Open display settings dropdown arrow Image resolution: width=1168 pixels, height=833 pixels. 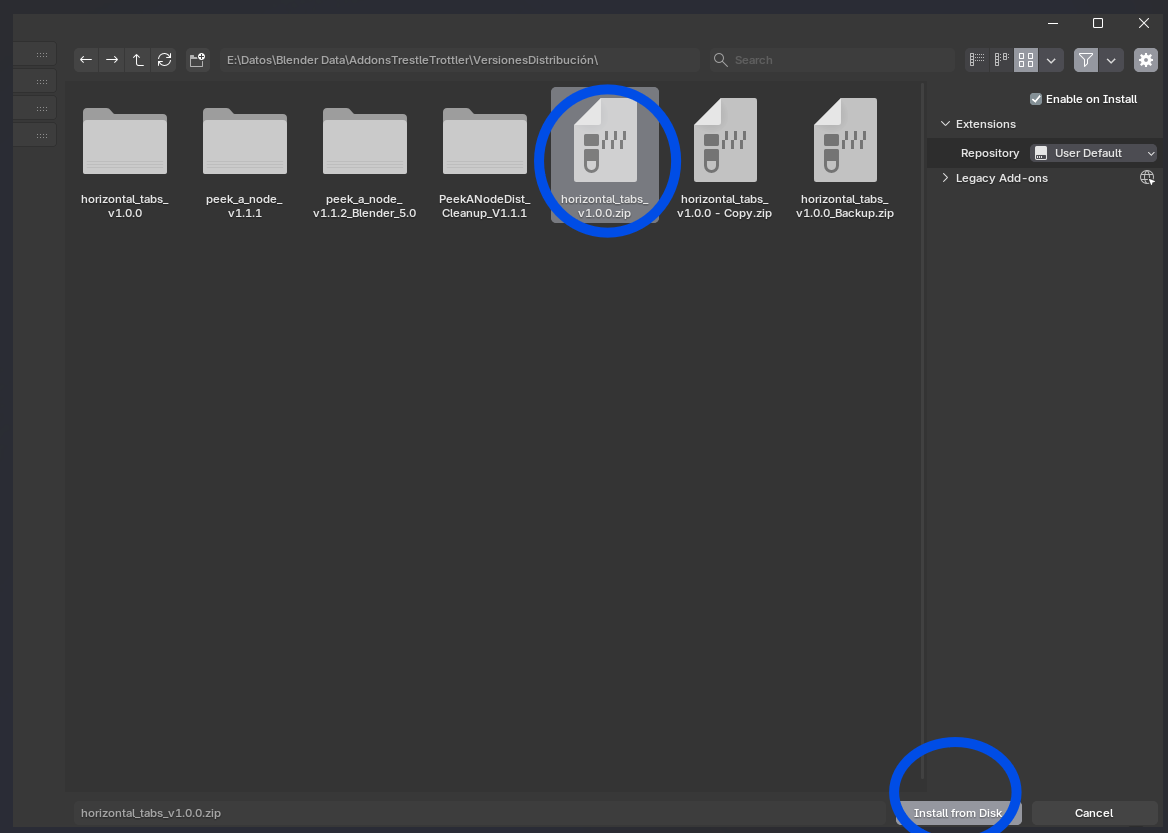click(1051, 60)
